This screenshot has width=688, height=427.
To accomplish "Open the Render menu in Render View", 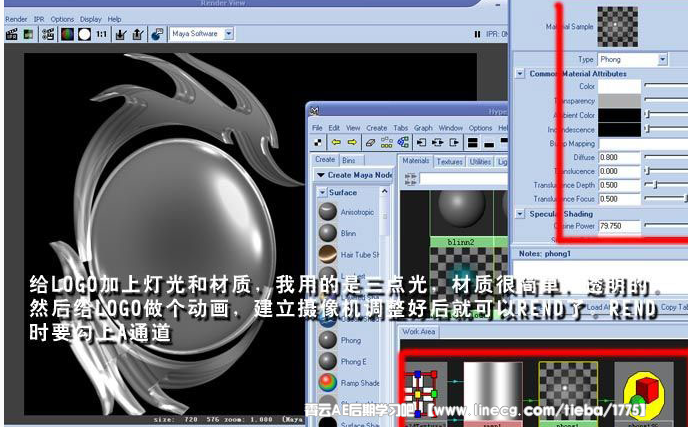I will (16, 19).
